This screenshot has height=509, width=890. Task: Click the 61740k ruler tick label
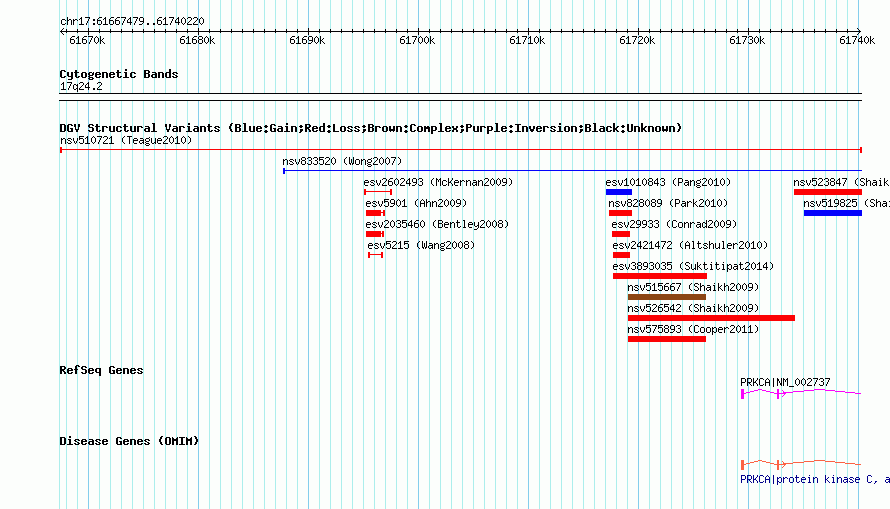coord(857,40)
